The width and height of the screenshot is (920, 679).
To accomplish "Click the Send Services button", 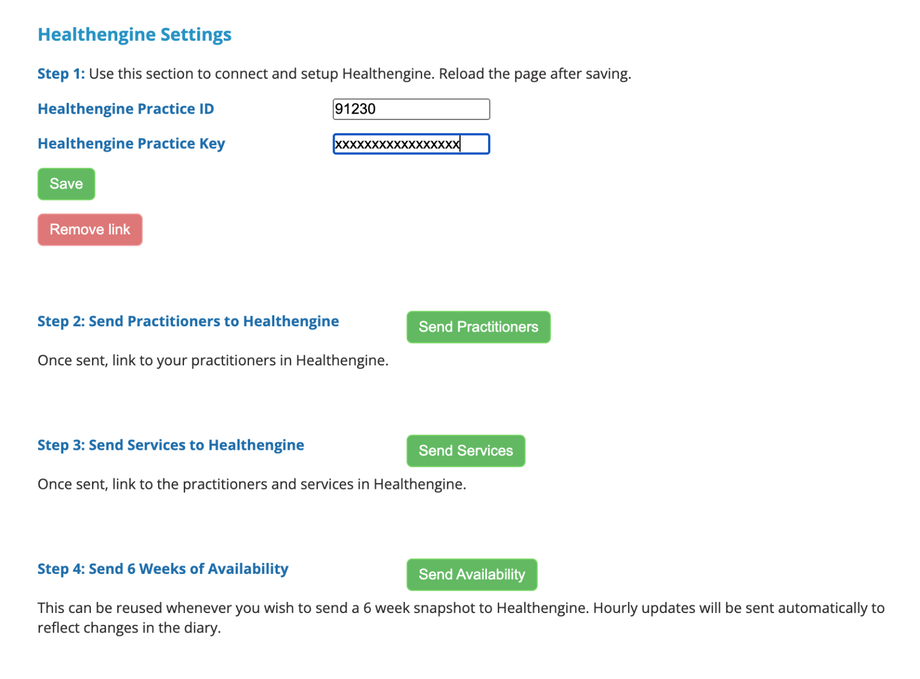I will click(465, 451).
